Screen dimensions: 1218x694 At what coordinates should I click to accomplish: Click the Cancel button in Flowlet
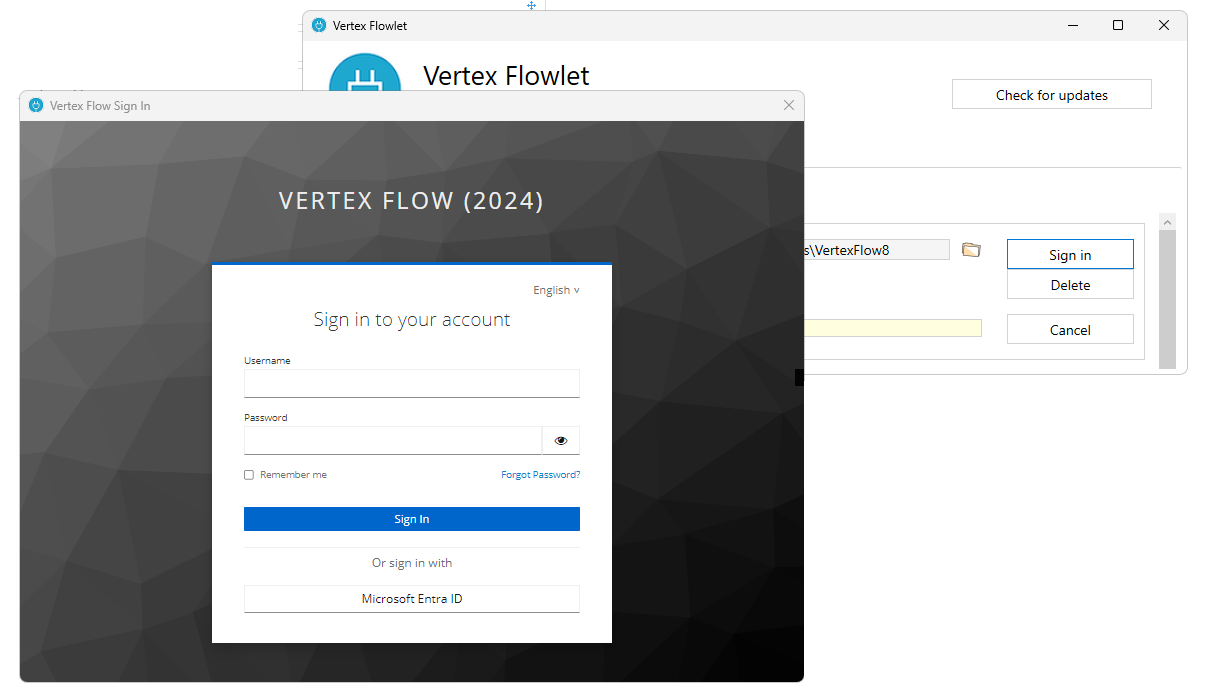coord(1070,330)
